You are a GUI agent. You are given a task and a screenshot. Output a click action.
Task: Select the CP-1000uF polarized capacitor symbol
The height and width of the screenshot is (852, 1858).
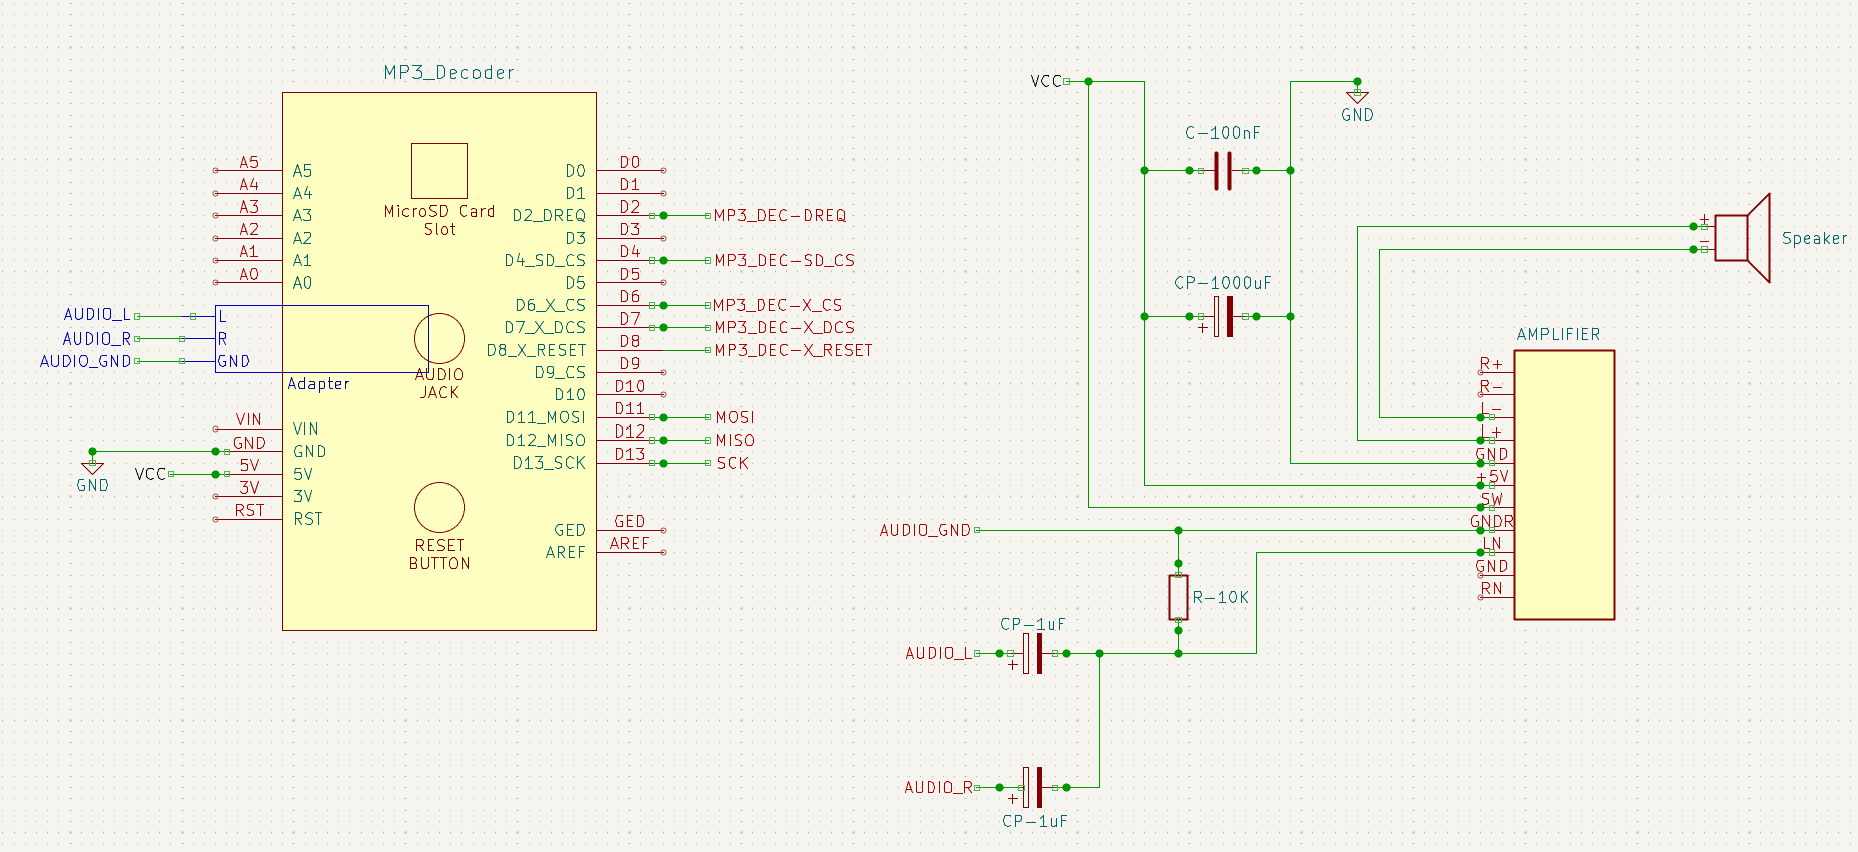(x=1222, y=316)
